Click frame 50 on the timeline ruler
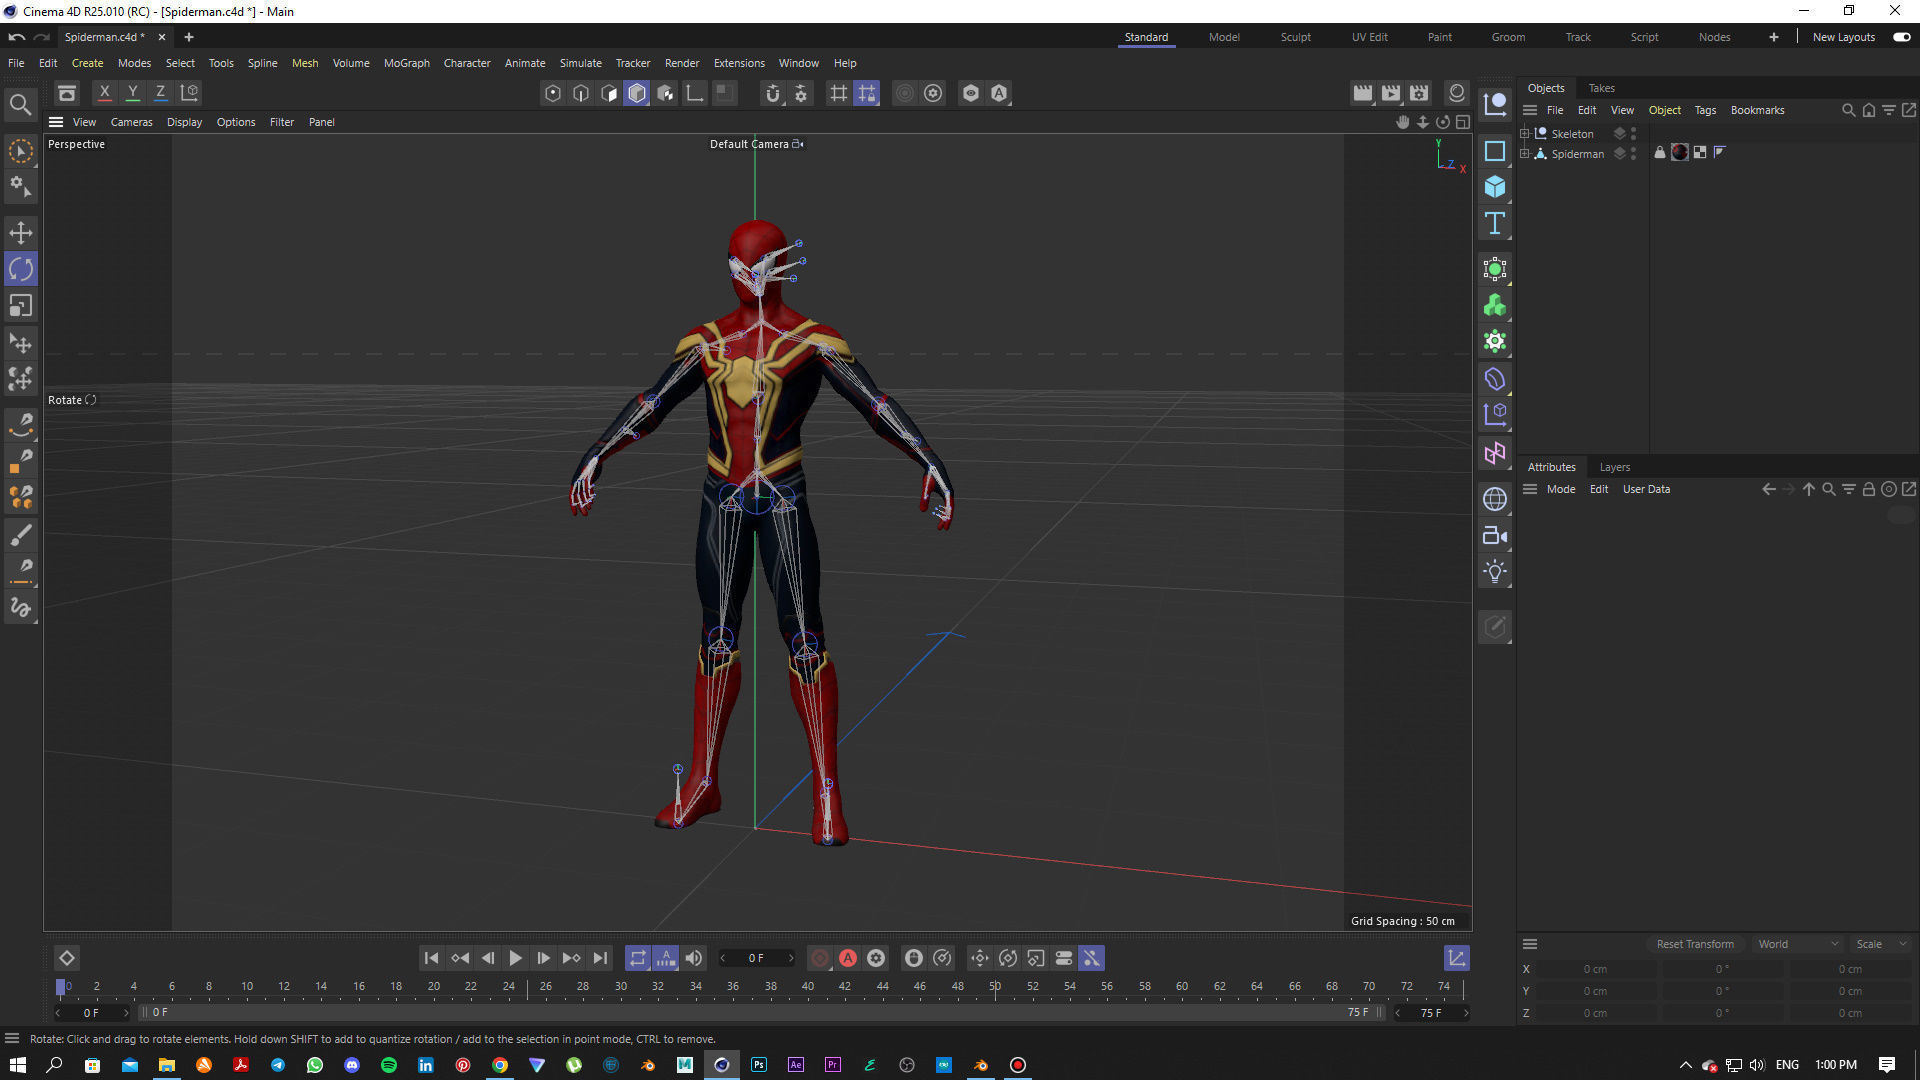Viewport: 1920px width, 1080px height. pos(995,986)
